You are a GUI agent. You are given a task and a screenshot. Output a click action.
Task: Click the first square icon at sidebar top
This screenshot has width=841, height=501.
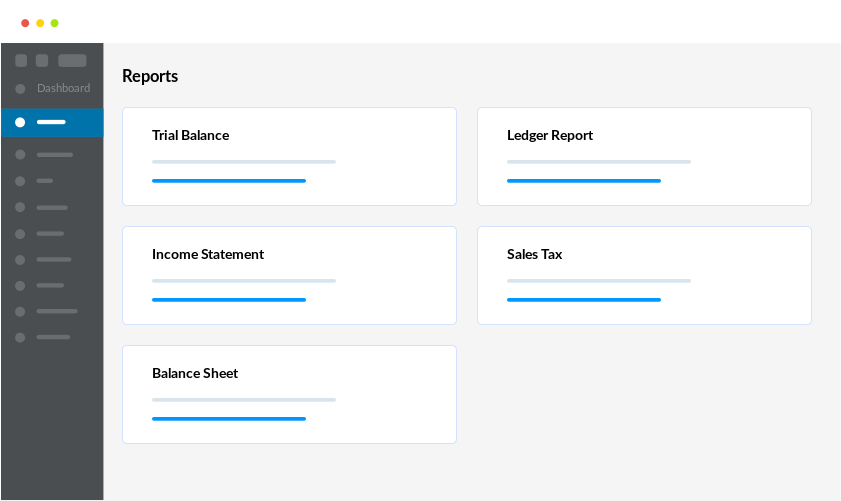21,61
